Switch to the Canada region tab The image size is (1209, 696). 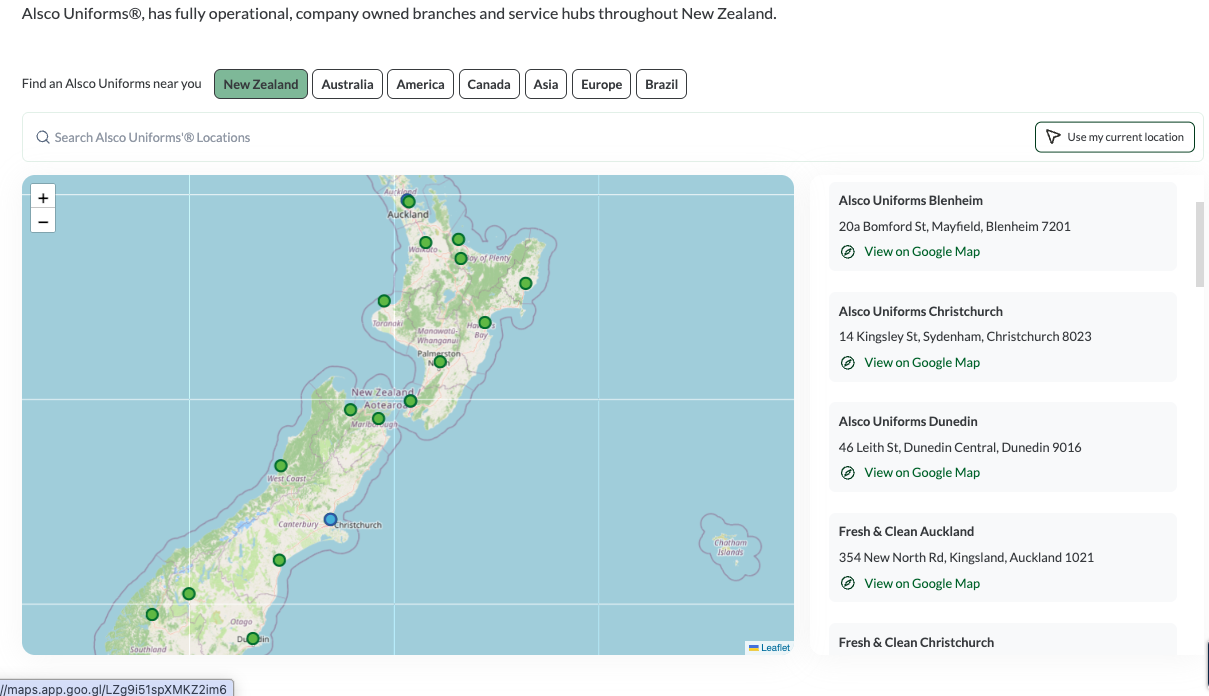[x=489, y=84]
